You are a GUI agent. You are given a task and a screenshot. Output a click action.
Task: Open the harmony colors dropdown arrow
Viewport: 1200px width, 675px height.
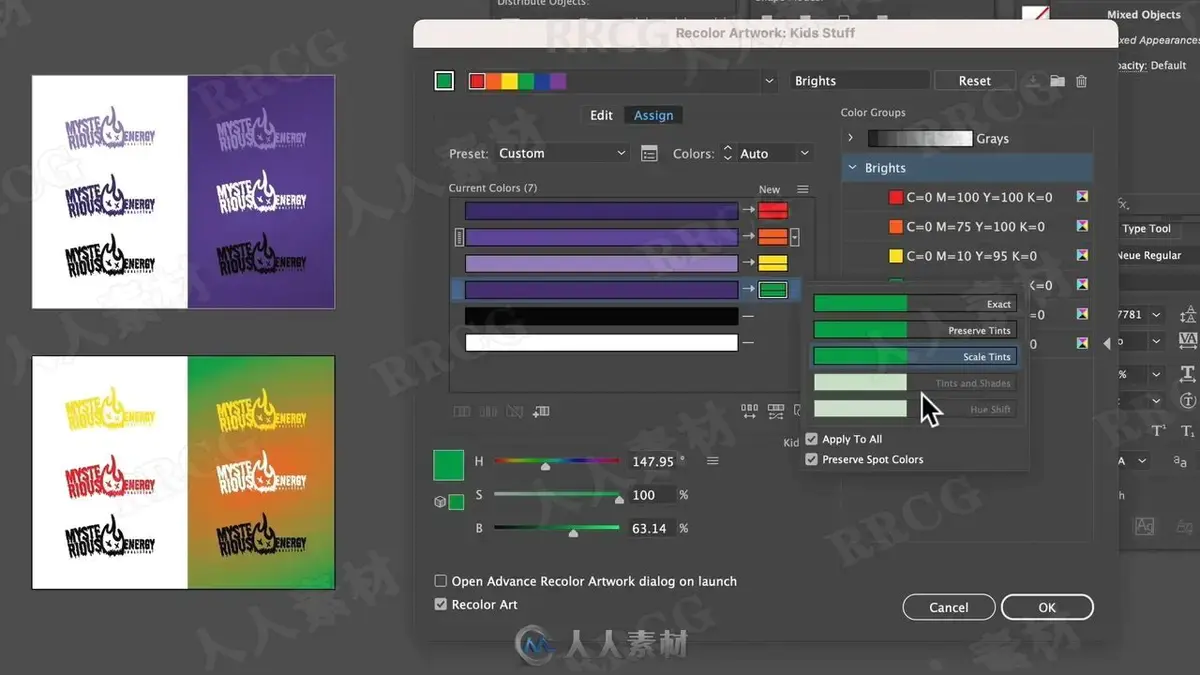pyautogui.click(x=769, y=81)
